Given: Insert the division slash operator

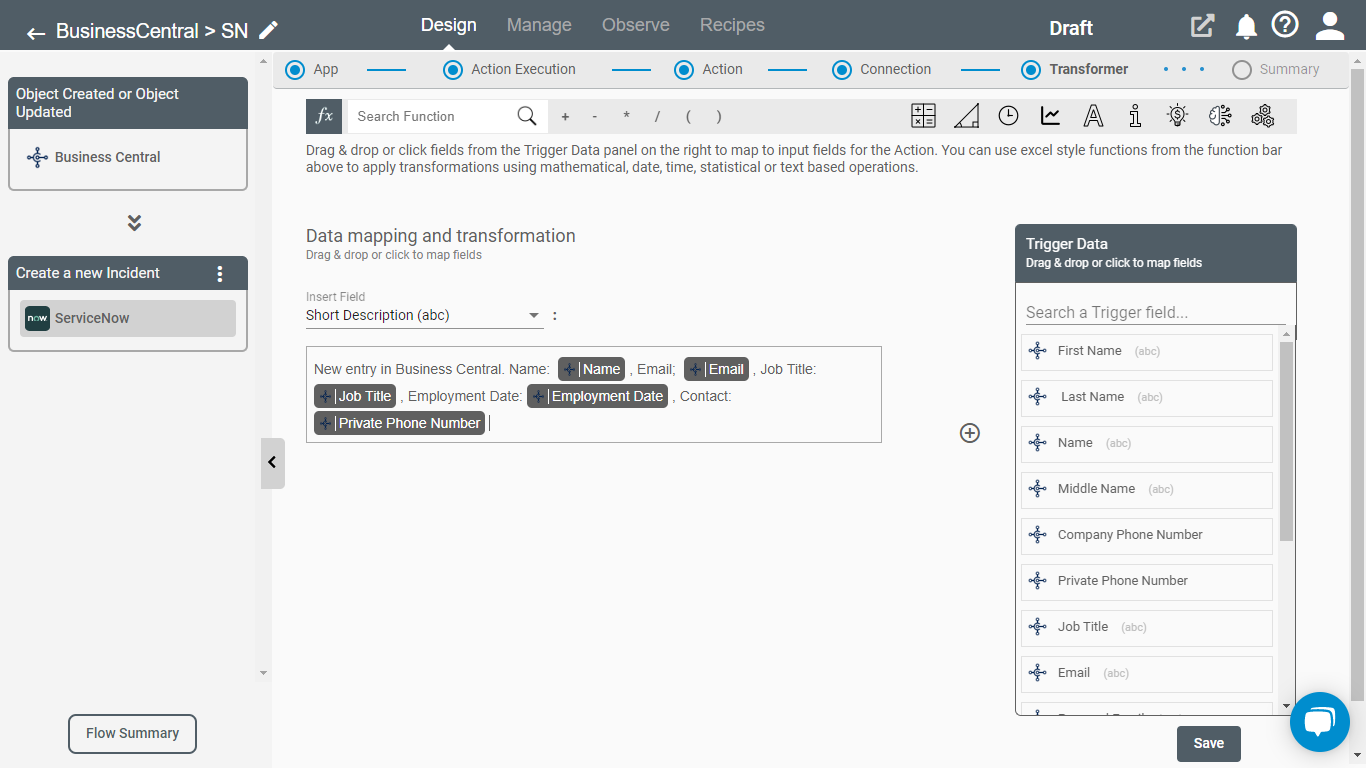Looking at the screenshot, I should click(657, 117).
